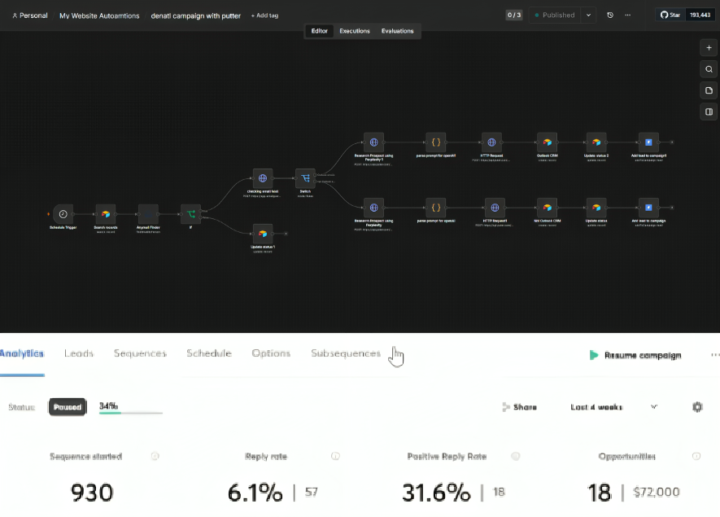This screenshot has height=517, width=720.
Task: Open the Search records Airtable node
Action: pos(106,214)
